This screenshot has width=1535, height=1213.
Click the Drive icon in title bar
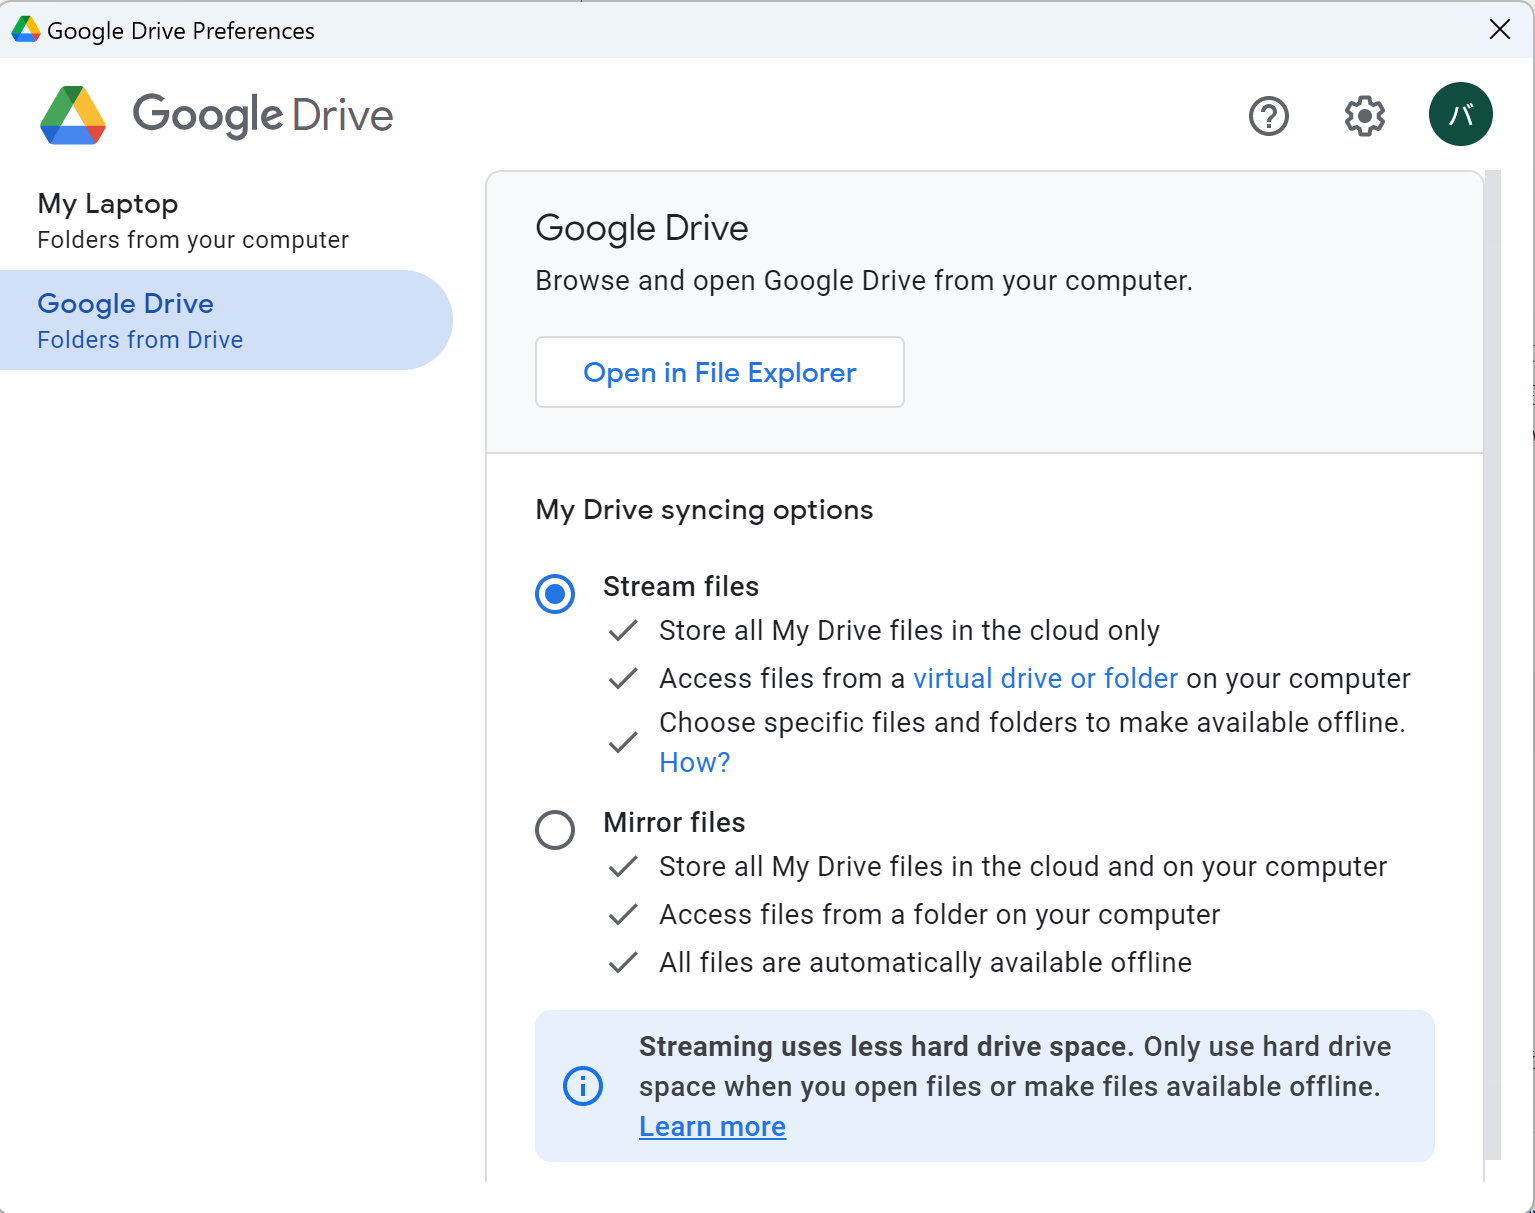point(25,30)
